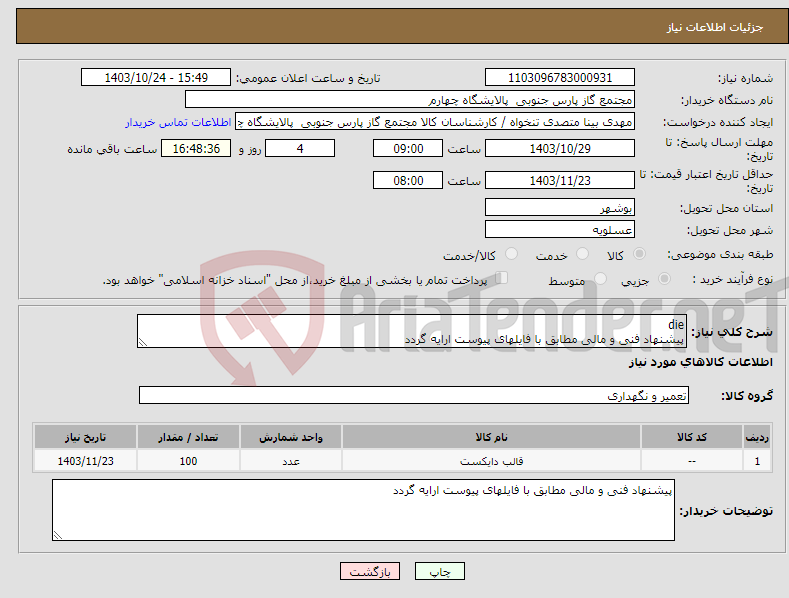Click the تعداد / مقدار column header
The height and width of the screenshot is (598, 789).
188,437
